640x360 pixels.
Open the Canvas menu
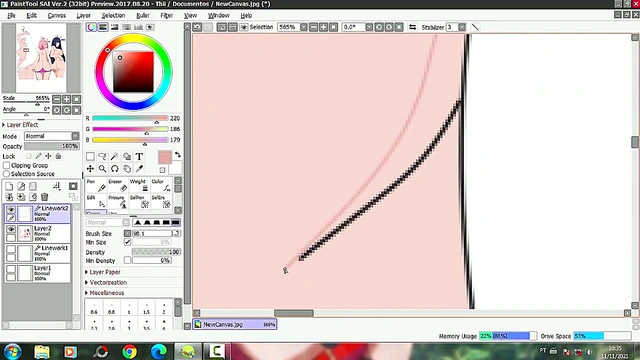coord(57,16)
